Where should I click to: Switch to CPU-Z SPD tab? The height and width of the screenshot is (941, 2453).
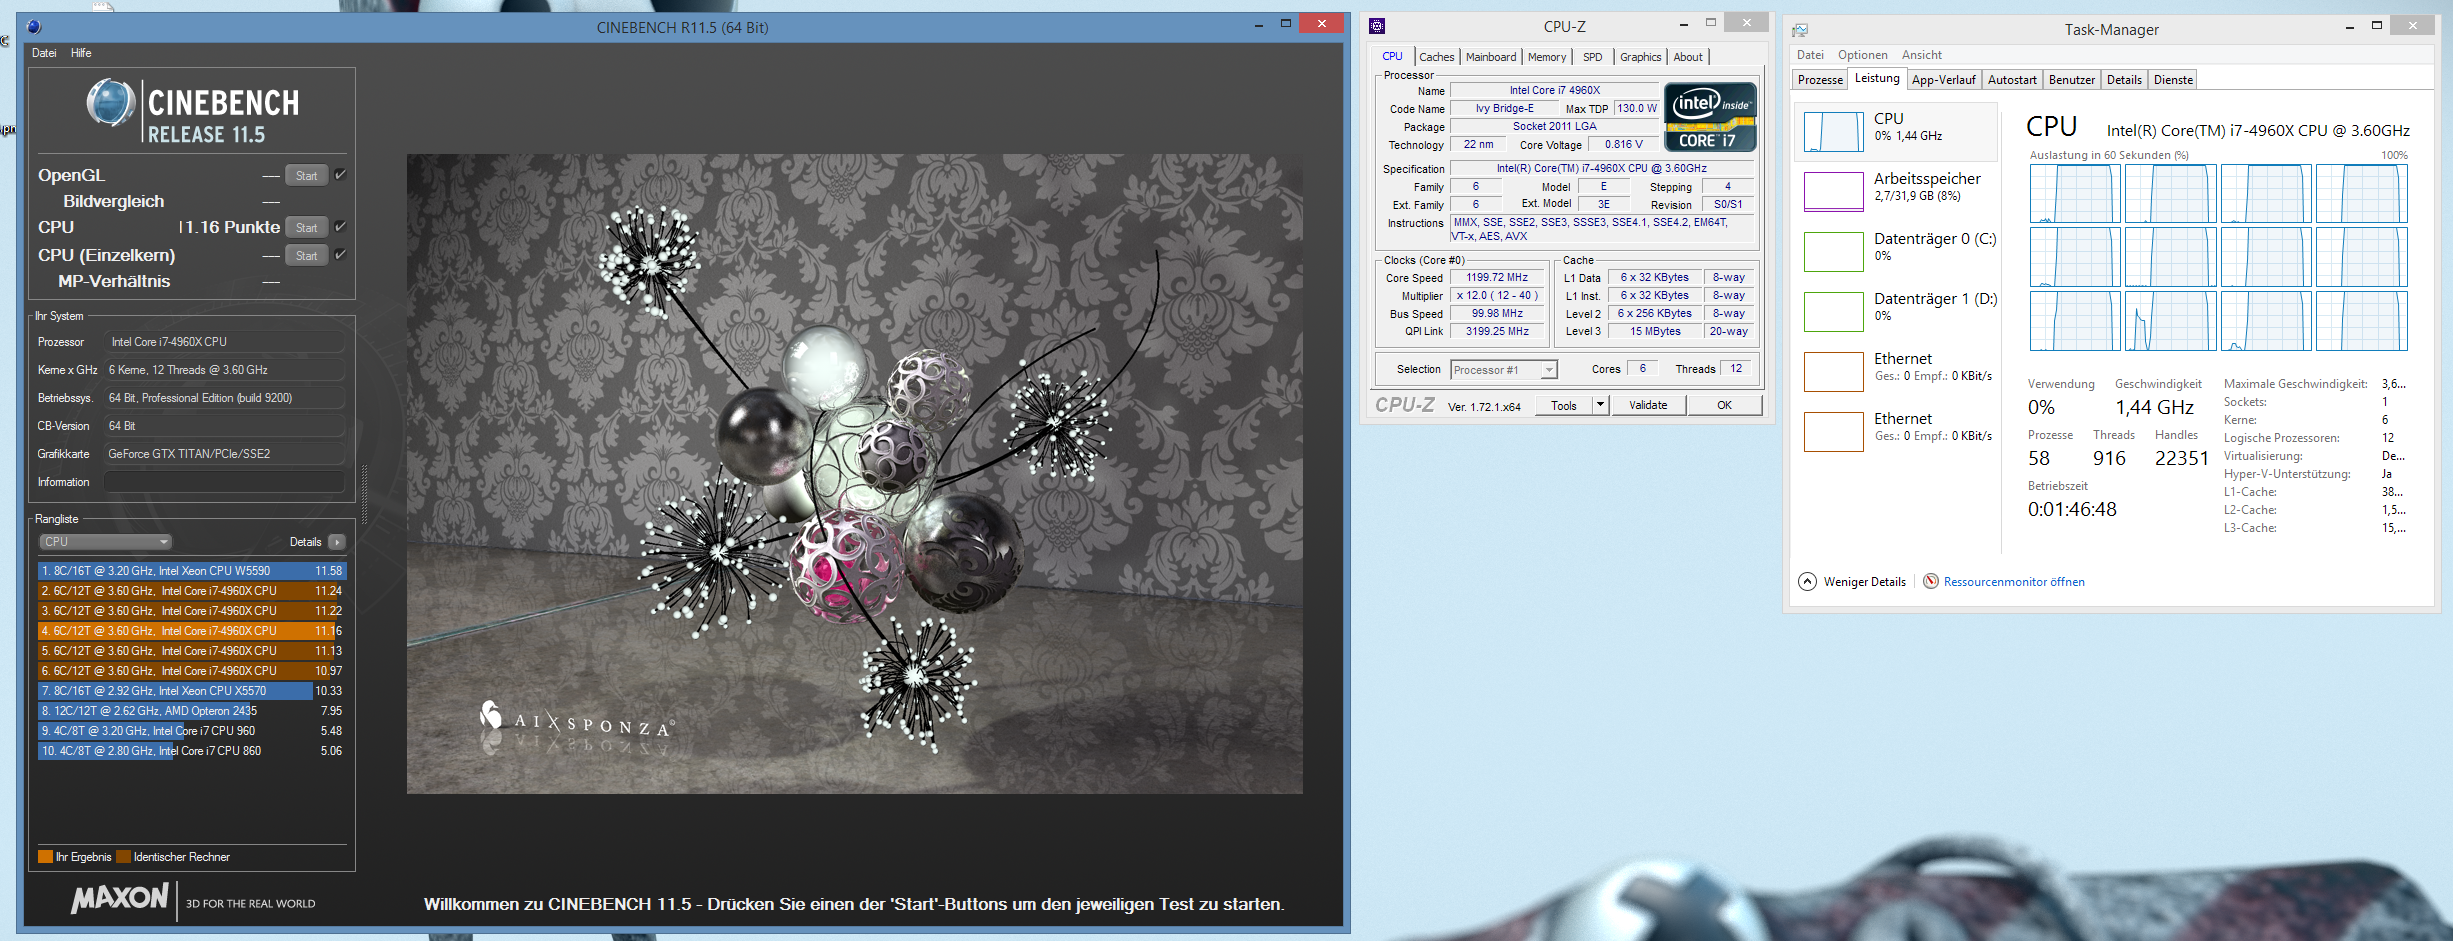(x=1593, y=57)
